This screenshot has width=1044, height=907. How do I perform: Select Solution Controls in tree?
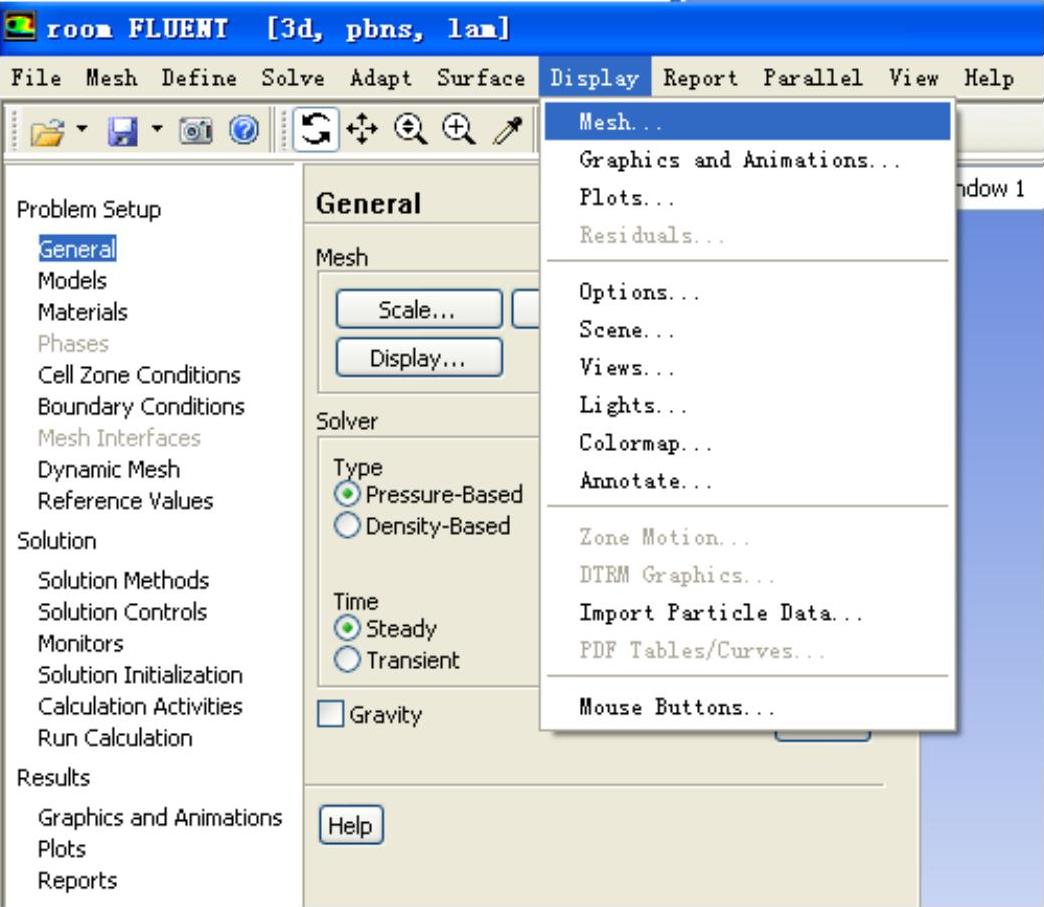[x=123, y=611]
